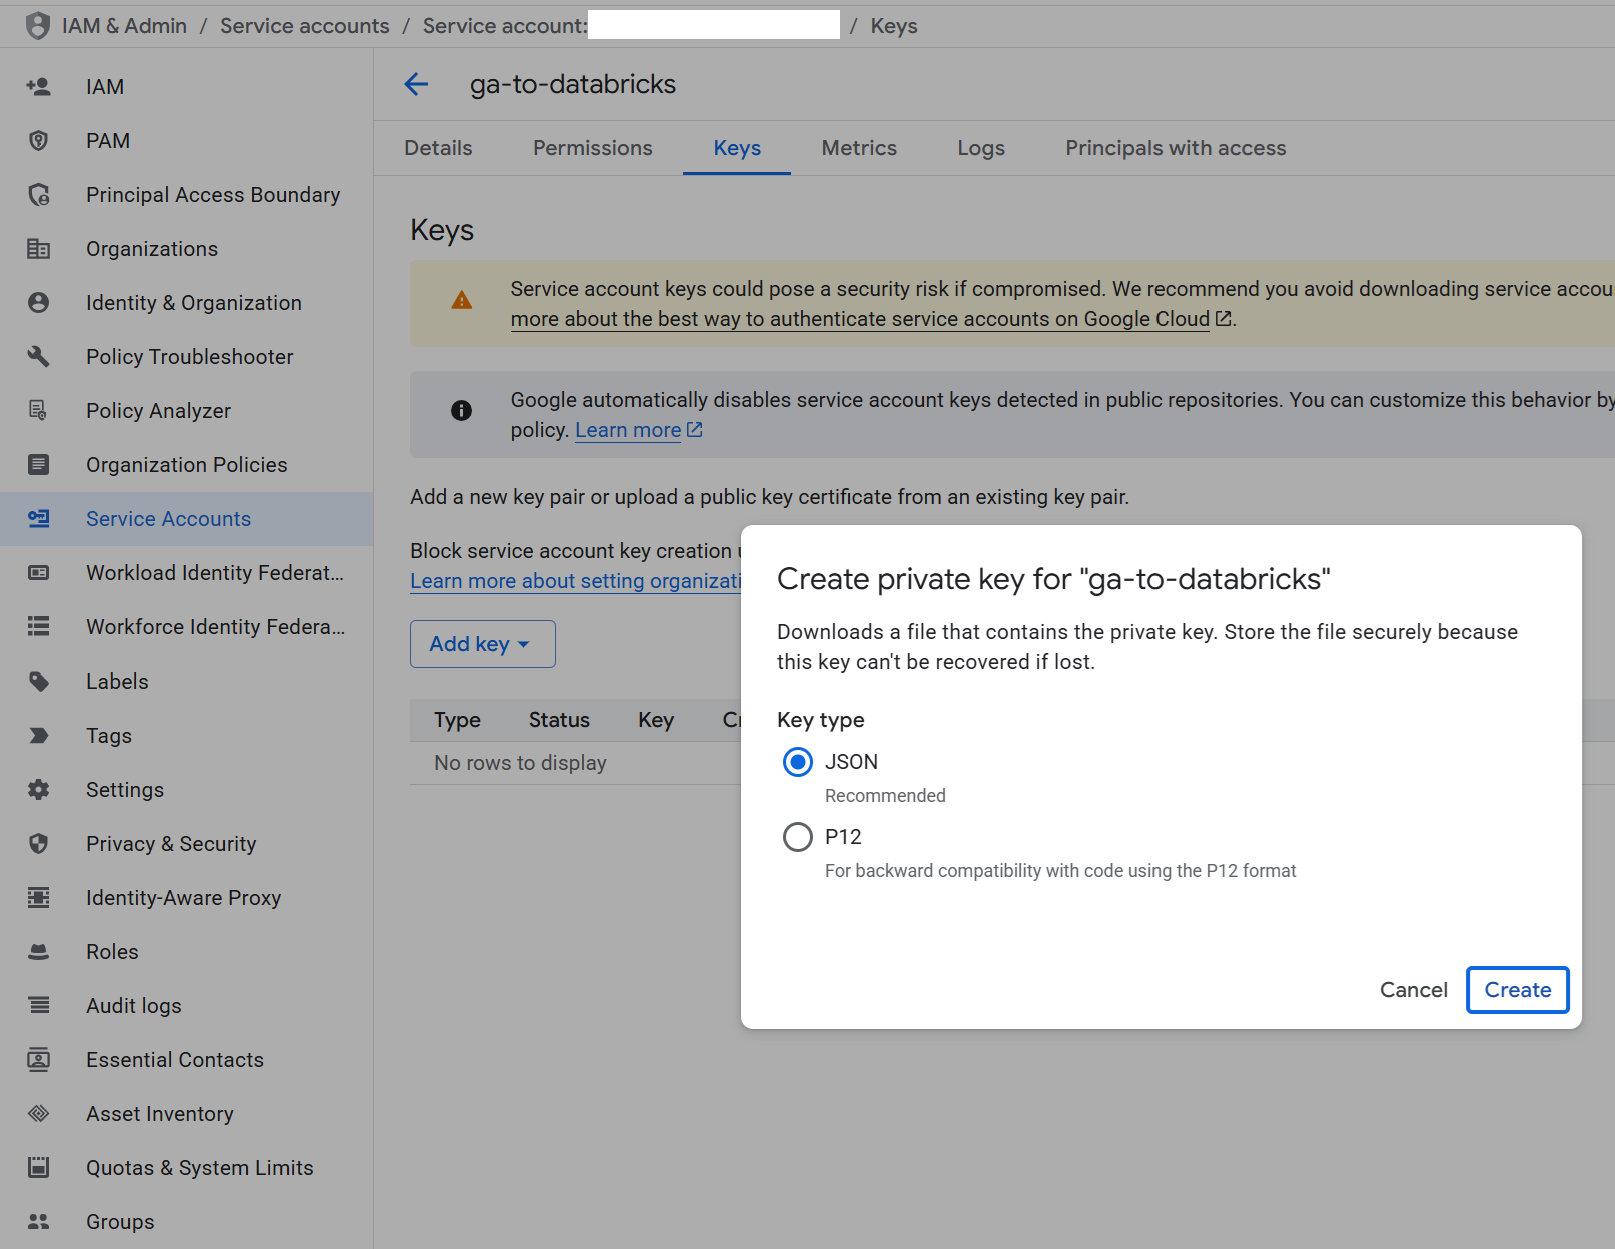Open the Logs tab
The image size is (1615, 1249).
pyautogui.click(x=981, y=148)
